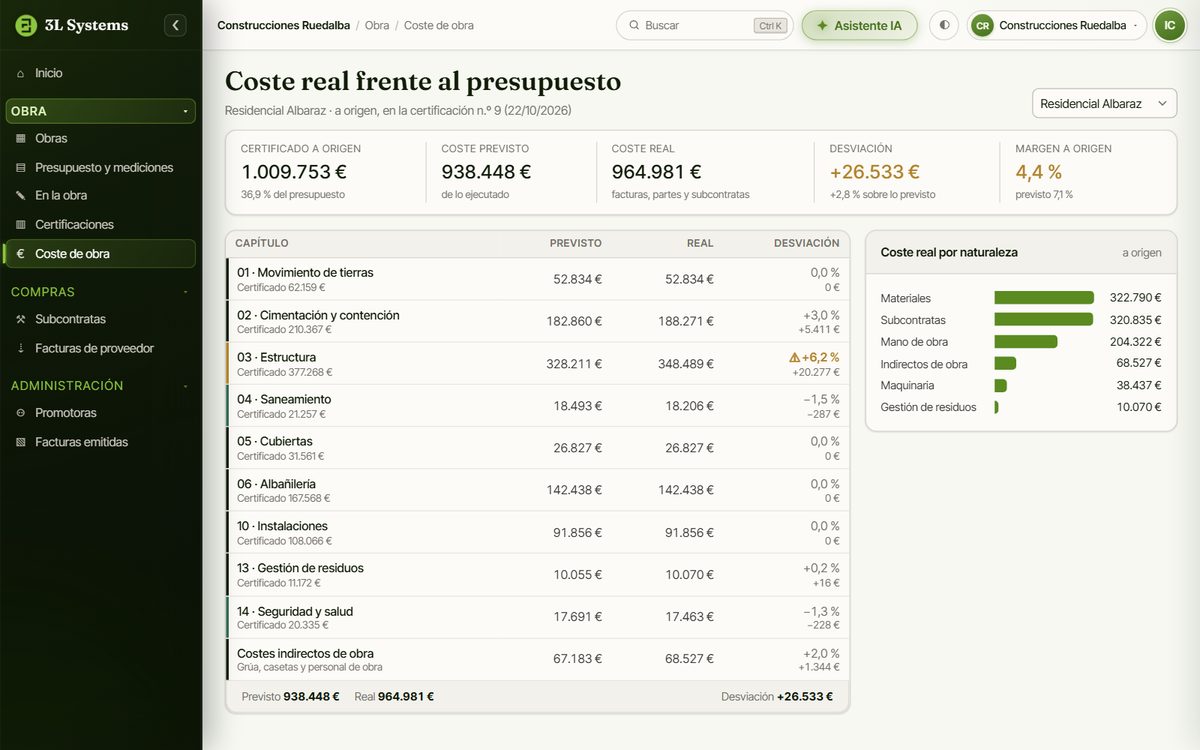Collapse the OBRA sidebar section

[100, 111]
